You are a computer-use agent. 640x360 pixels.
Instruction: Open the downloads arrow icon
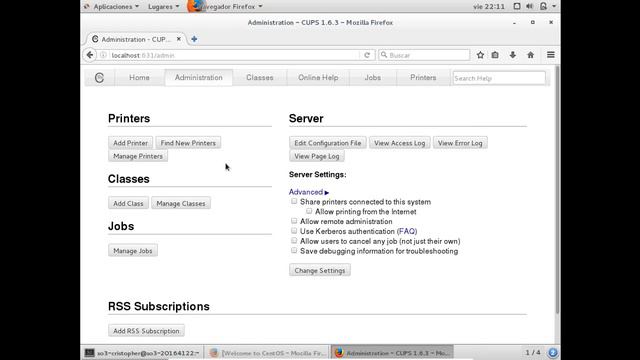click(513, 55)
